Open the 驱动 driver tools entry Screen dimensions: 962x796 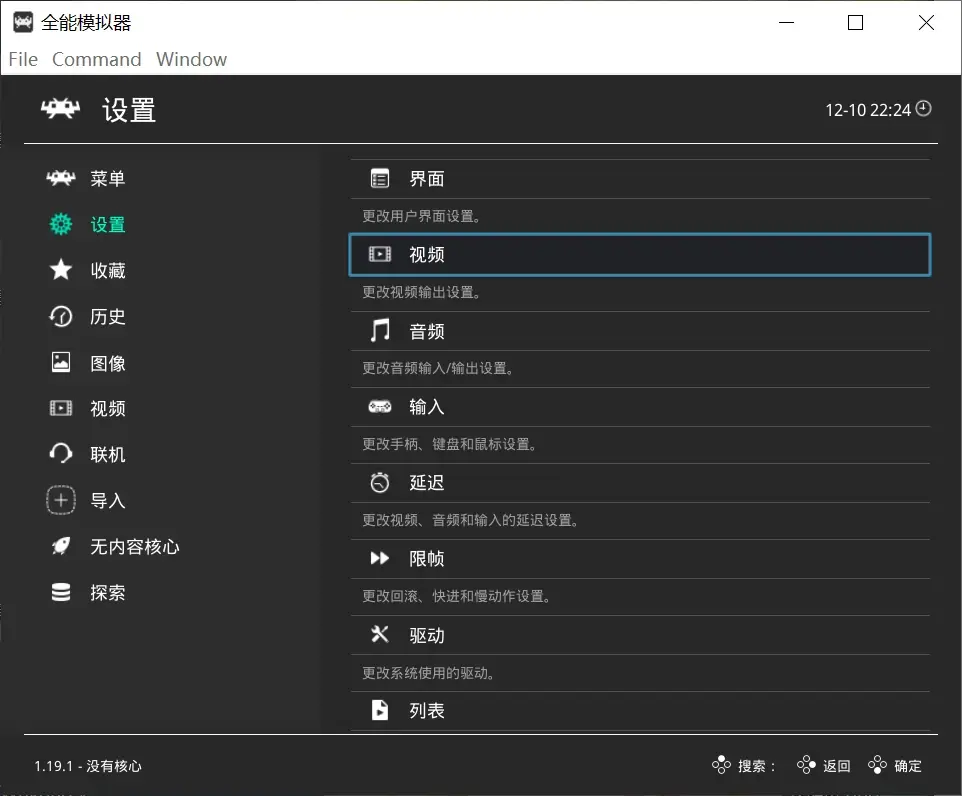point(640,635)
